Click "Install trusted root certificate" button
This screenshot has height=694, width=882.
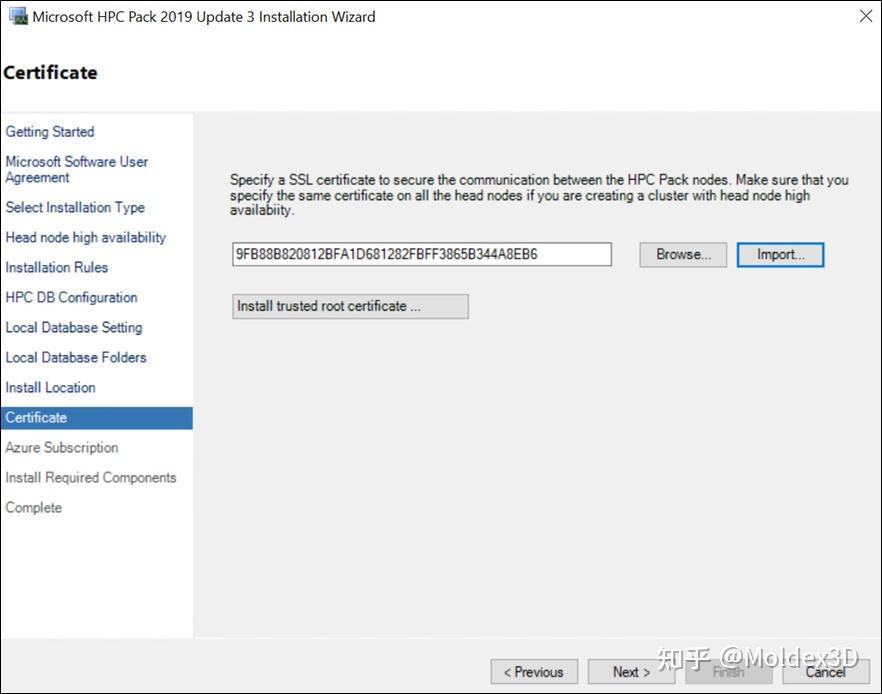pyautogui.click(x=349, y=306)
